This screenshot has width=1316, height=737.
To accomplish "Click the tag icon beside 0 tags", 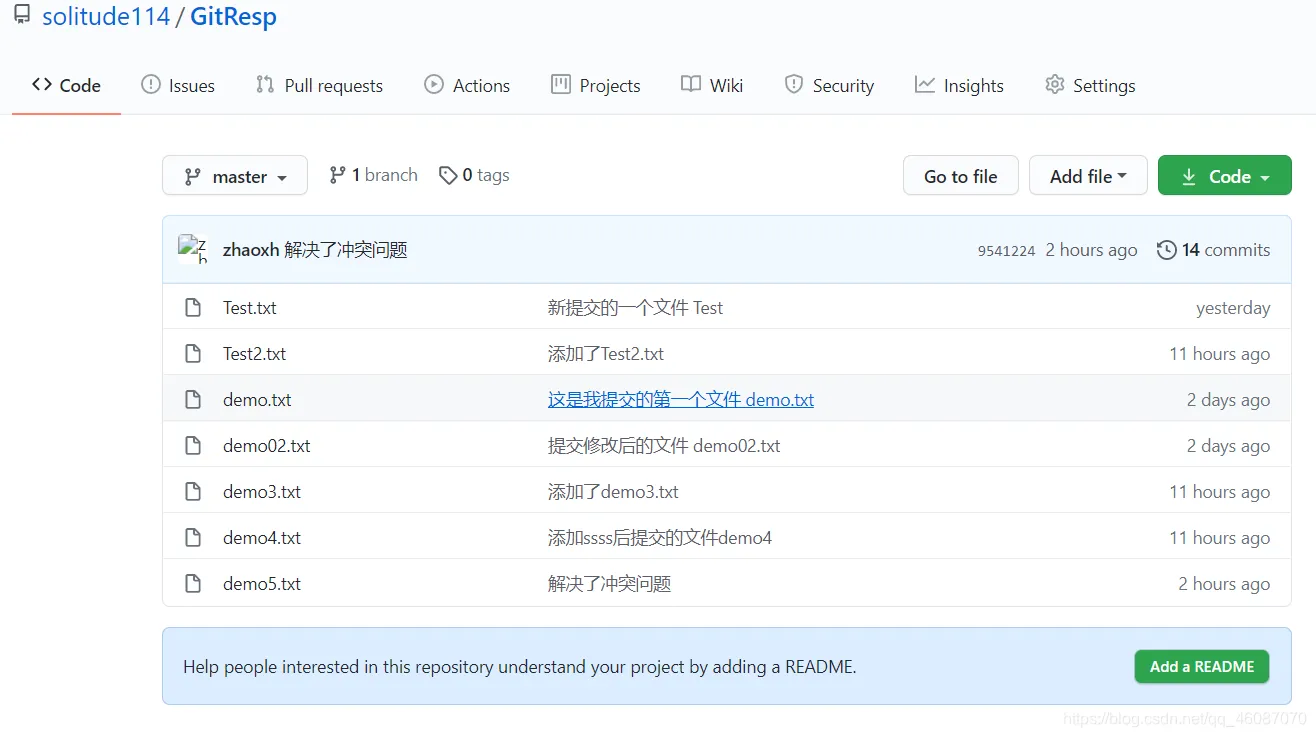I will (x=448, y=175).
